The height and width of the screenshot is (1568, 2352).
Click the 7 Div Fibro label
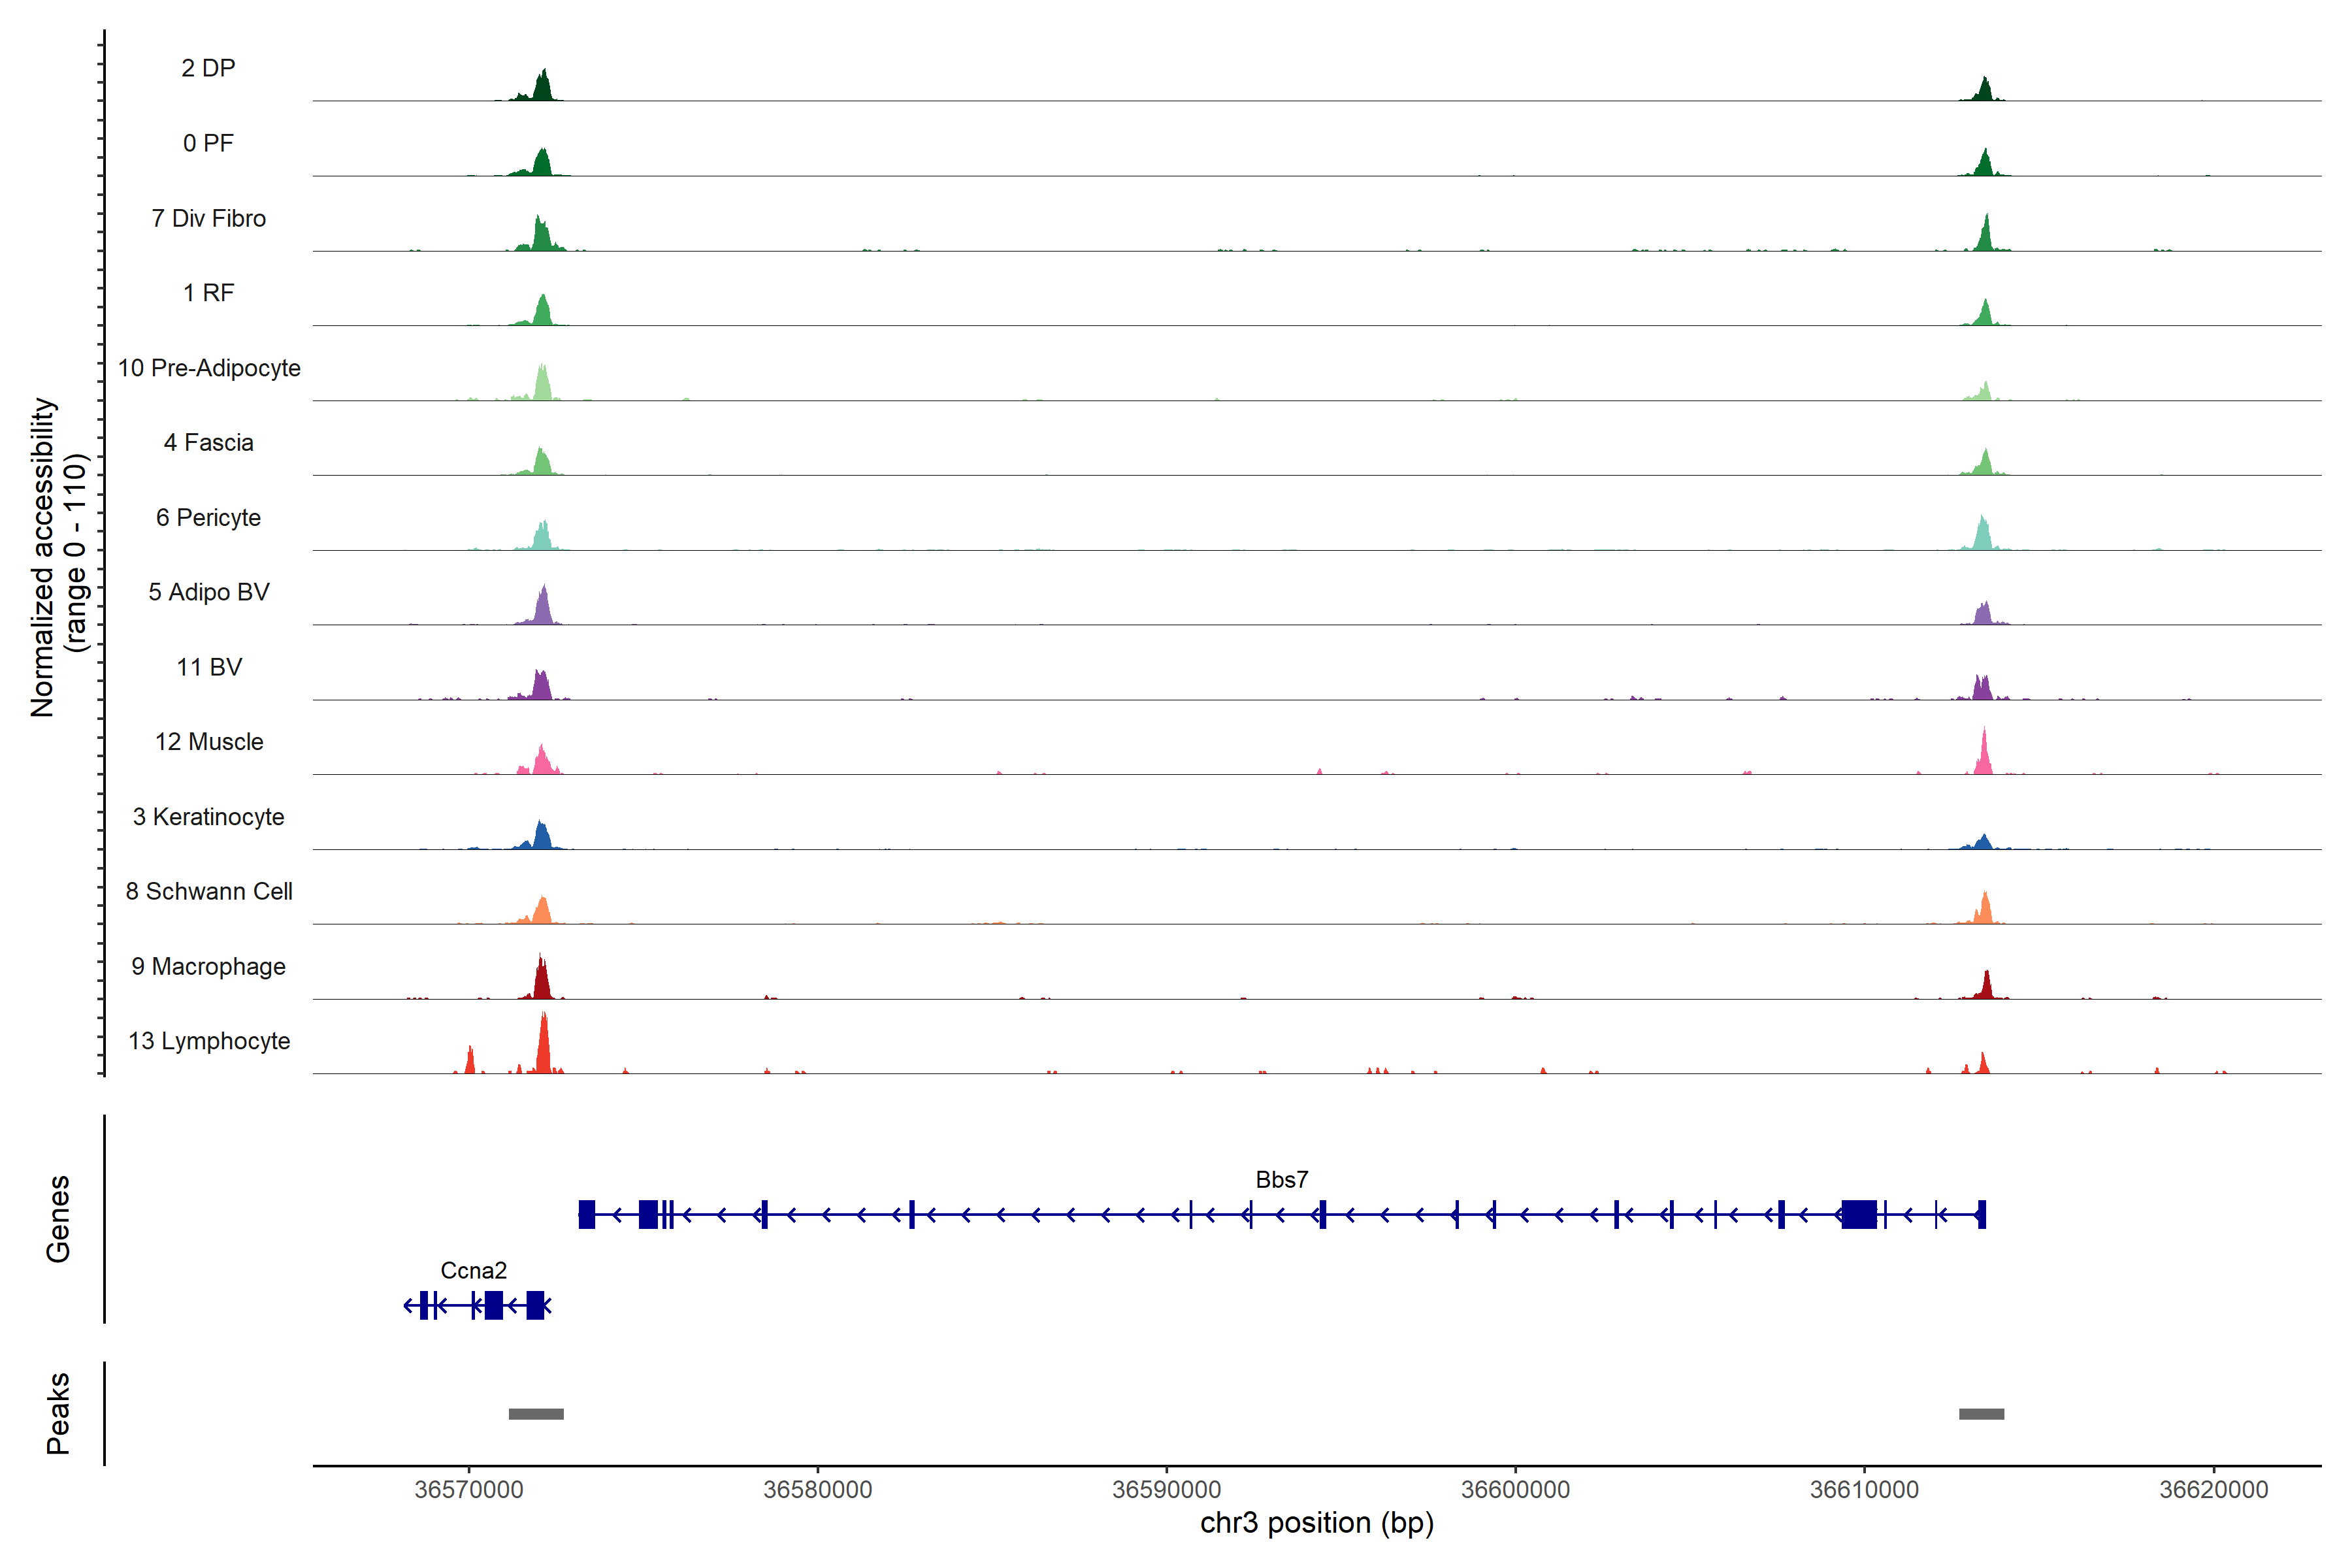tap(209, 218)
